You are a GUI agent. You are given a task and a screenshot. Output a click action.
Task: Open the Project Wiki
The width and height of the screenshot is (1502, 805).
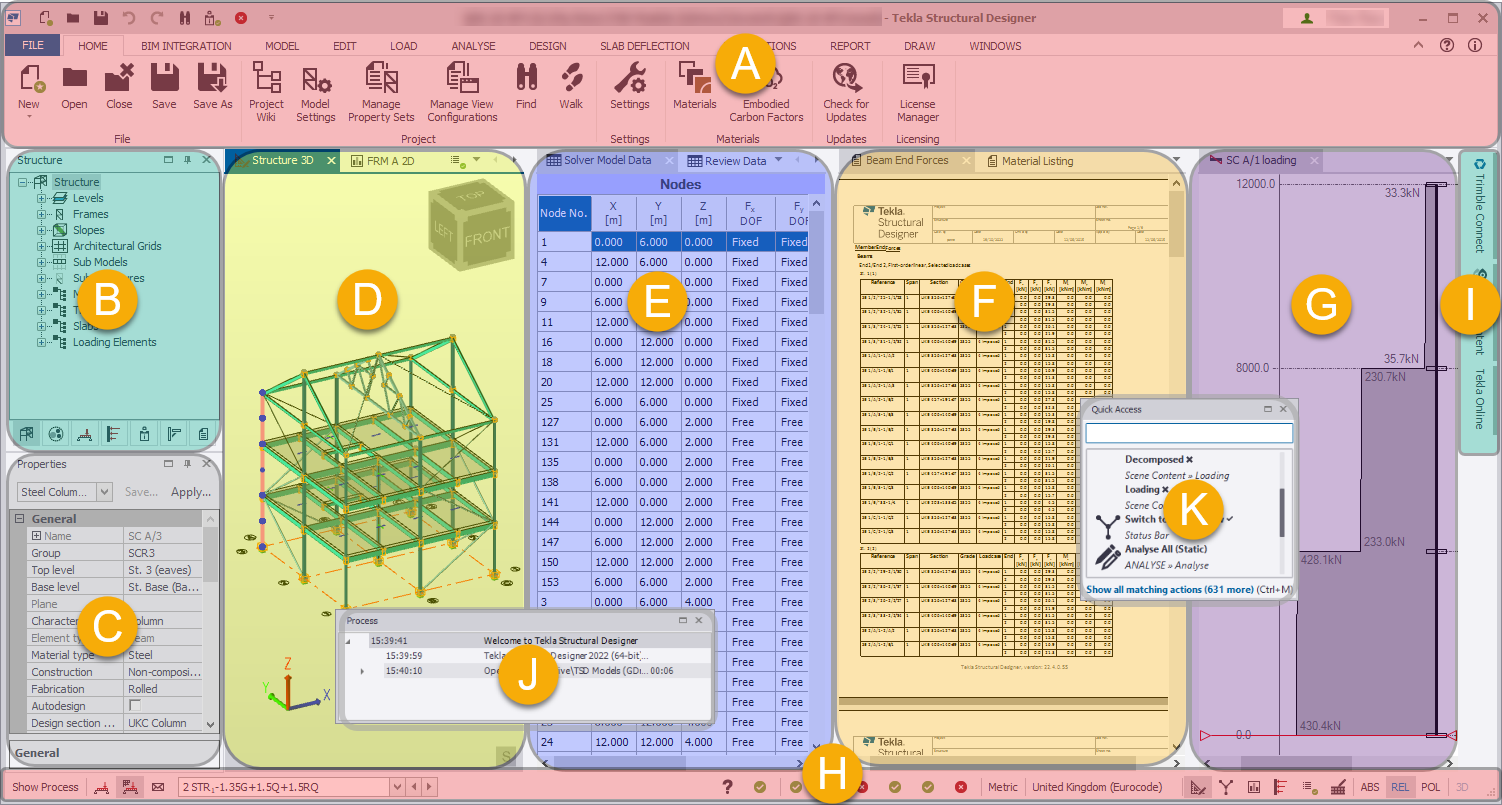pos(266,78)
